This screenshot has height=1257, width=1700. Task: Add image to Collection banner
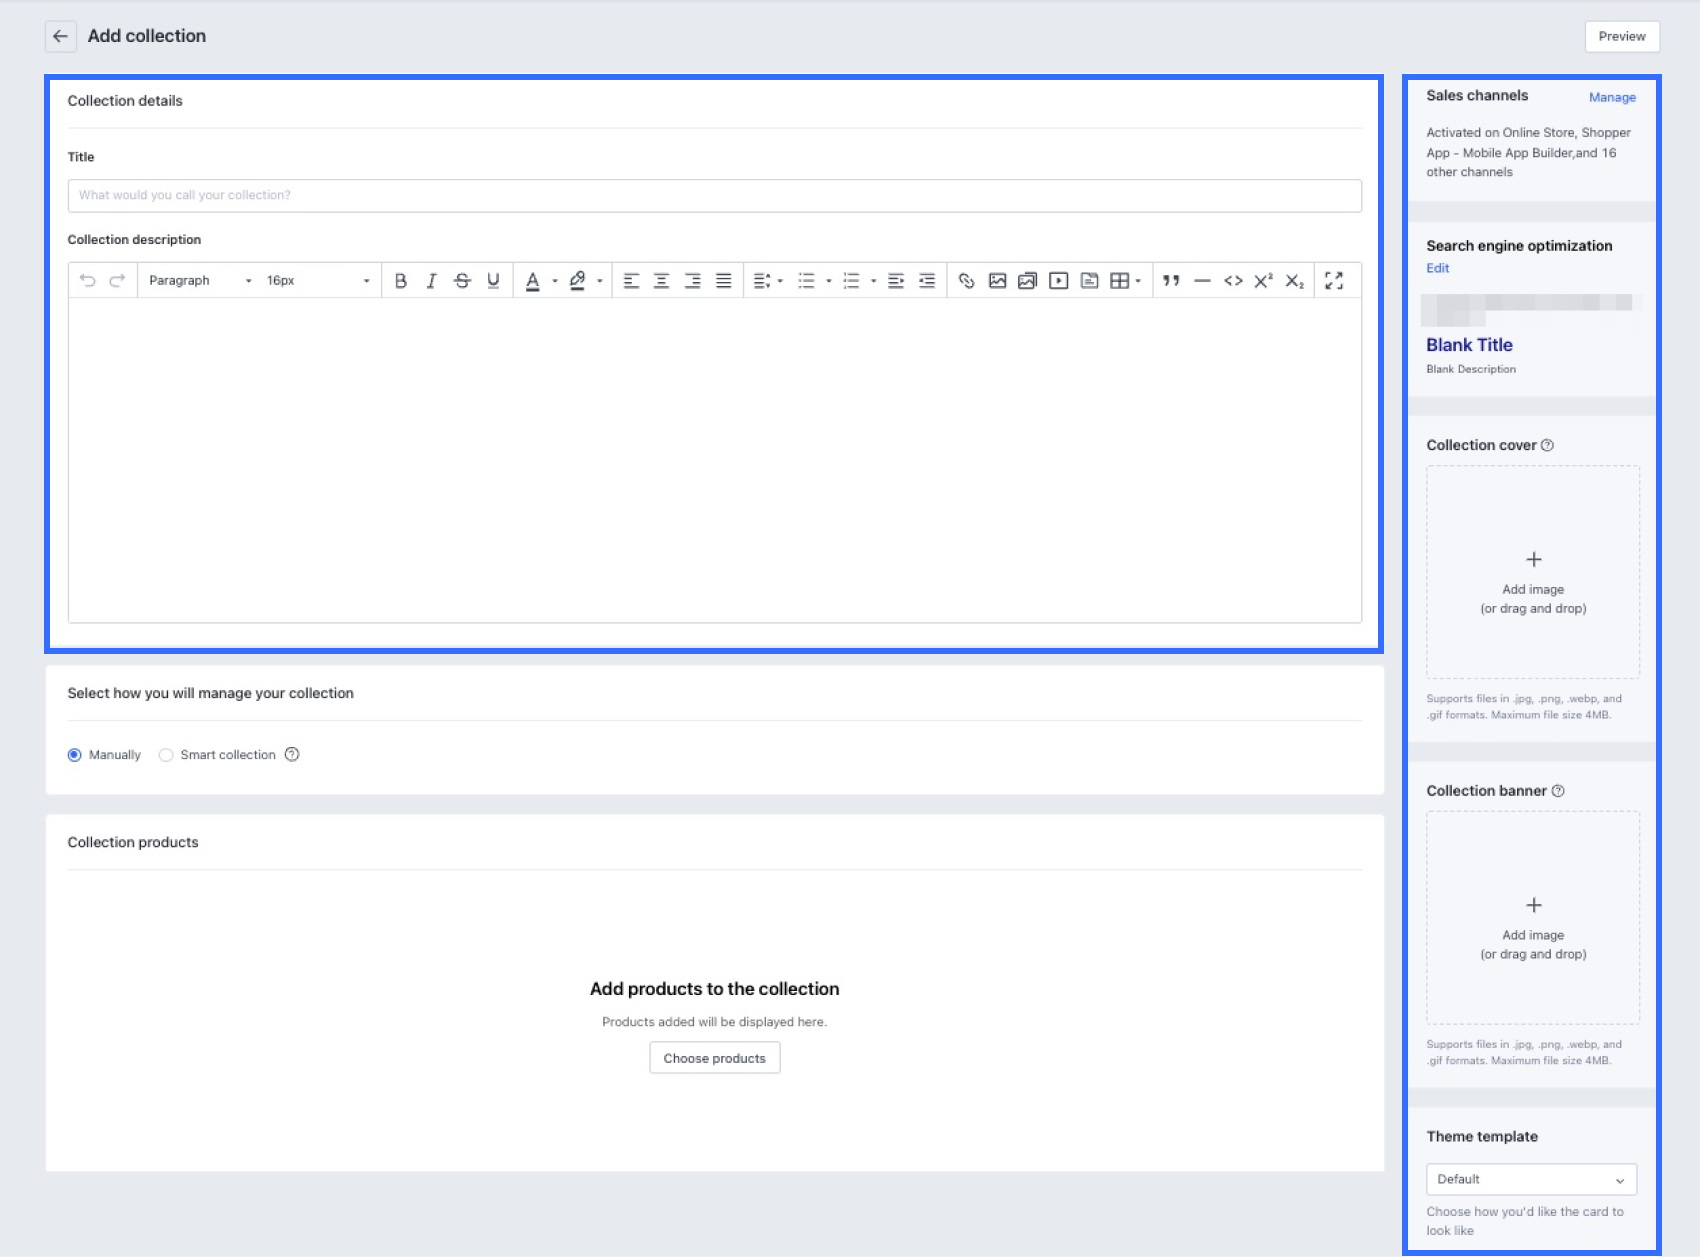[x=1533, y=918]
